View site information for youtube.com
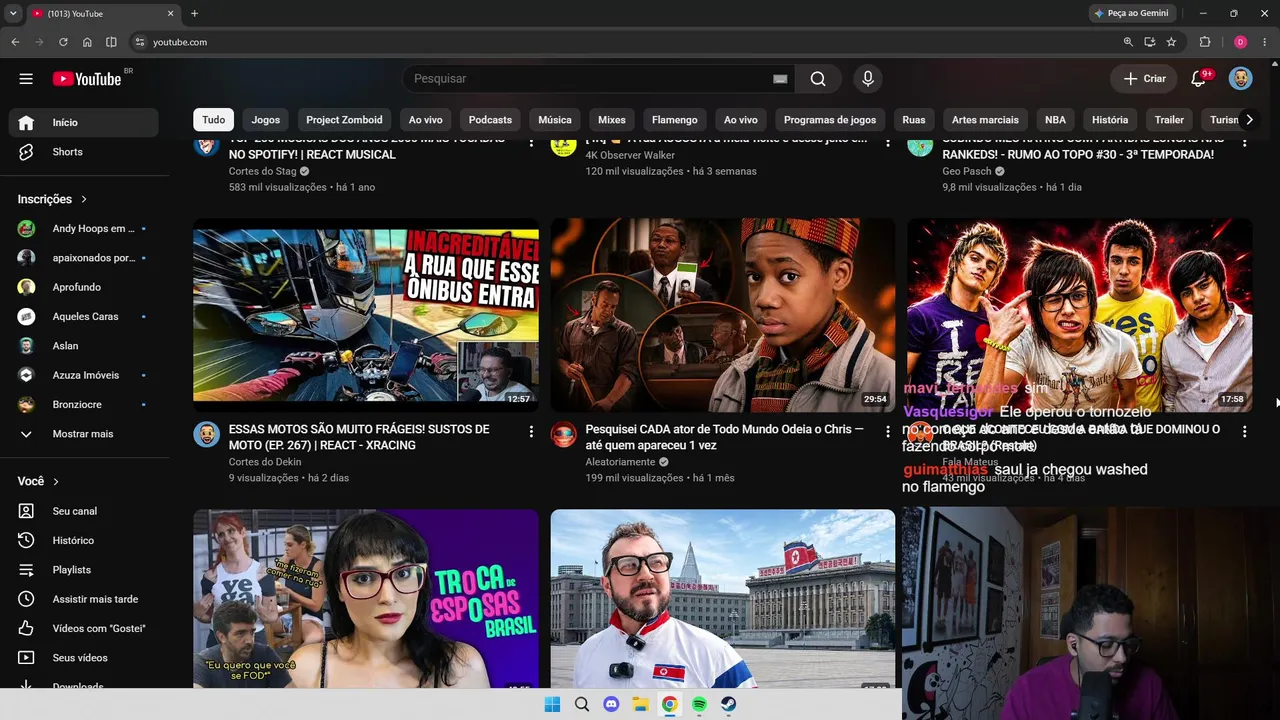 click(140, 42)
